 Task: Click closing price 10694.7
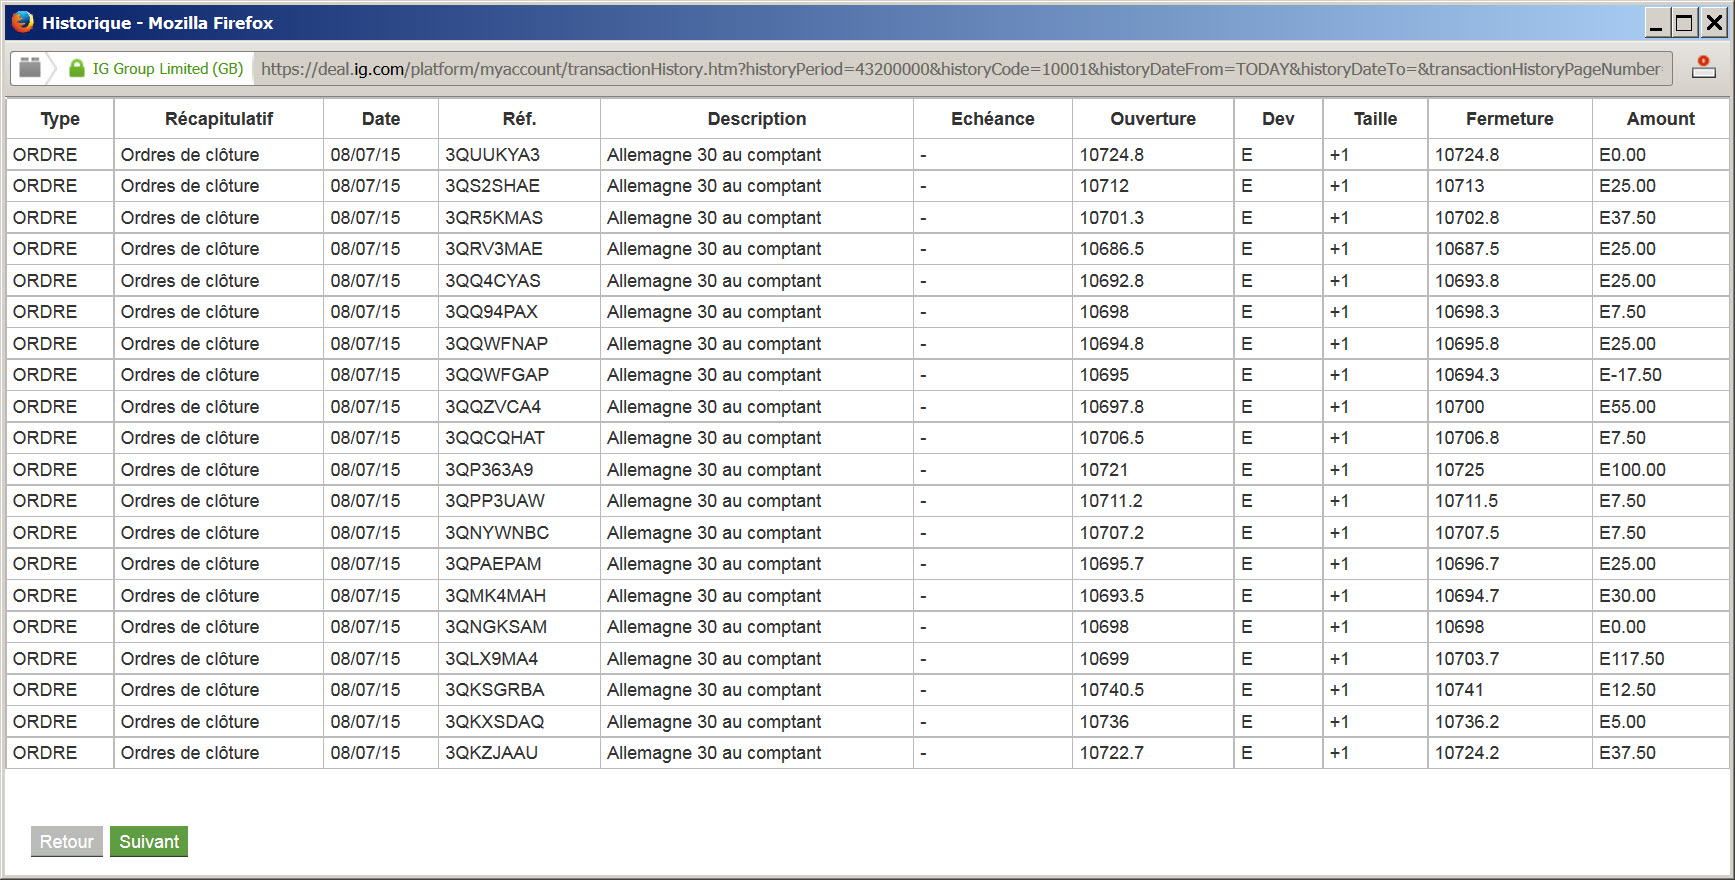click(x=1467, y=596)
